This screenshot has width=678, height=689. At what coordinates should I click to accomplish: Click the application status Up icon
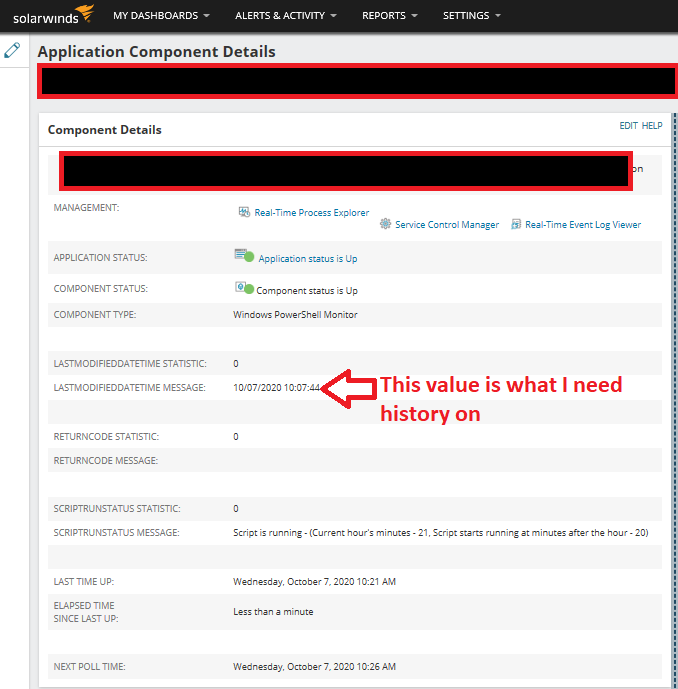(x=244, y=255)
